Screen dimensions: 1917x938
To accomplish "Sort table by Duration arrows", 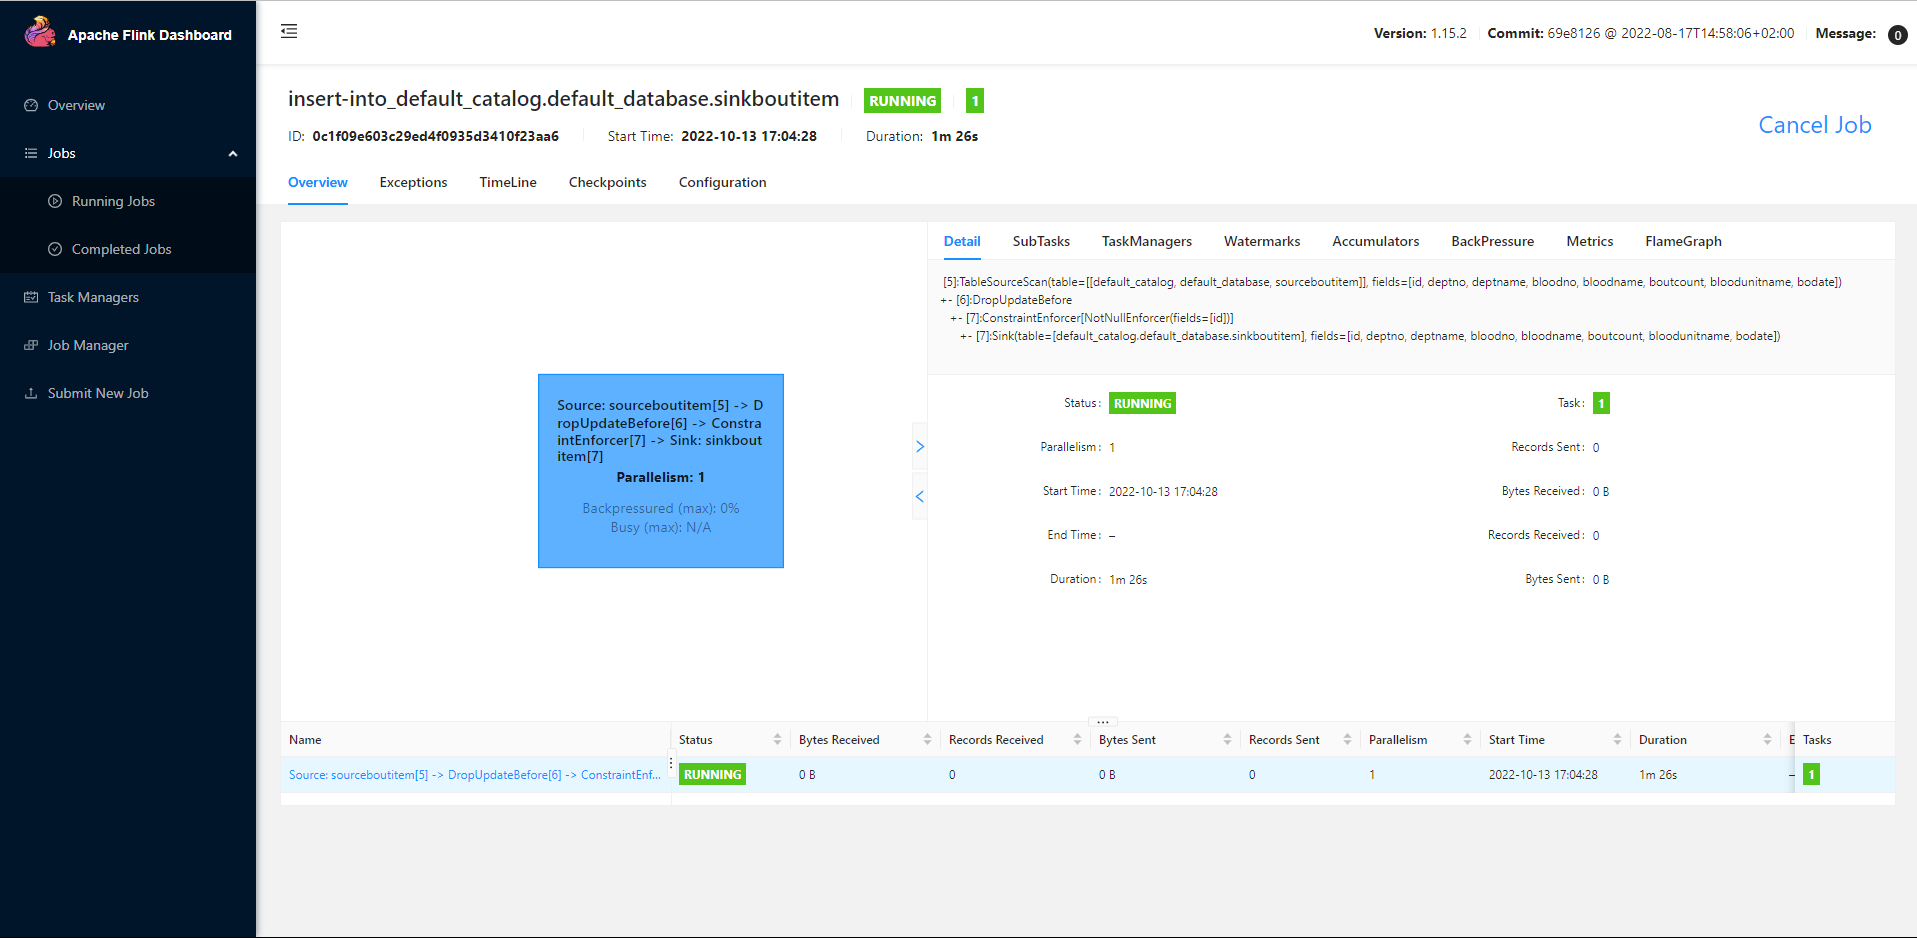I will (x=1767, y=740).
